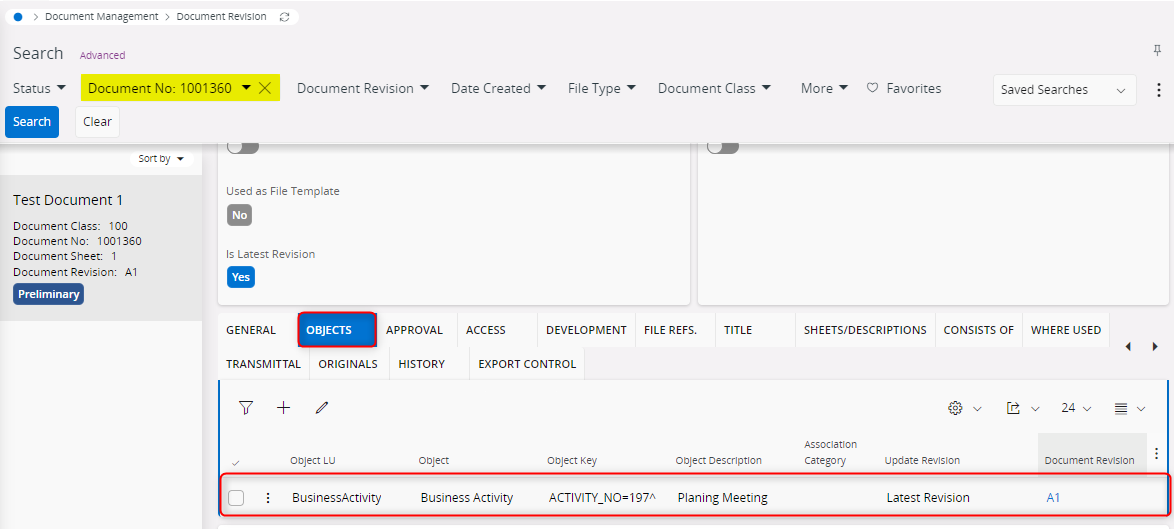
Task: Click the Preliminary status badge
Action: 49,294
